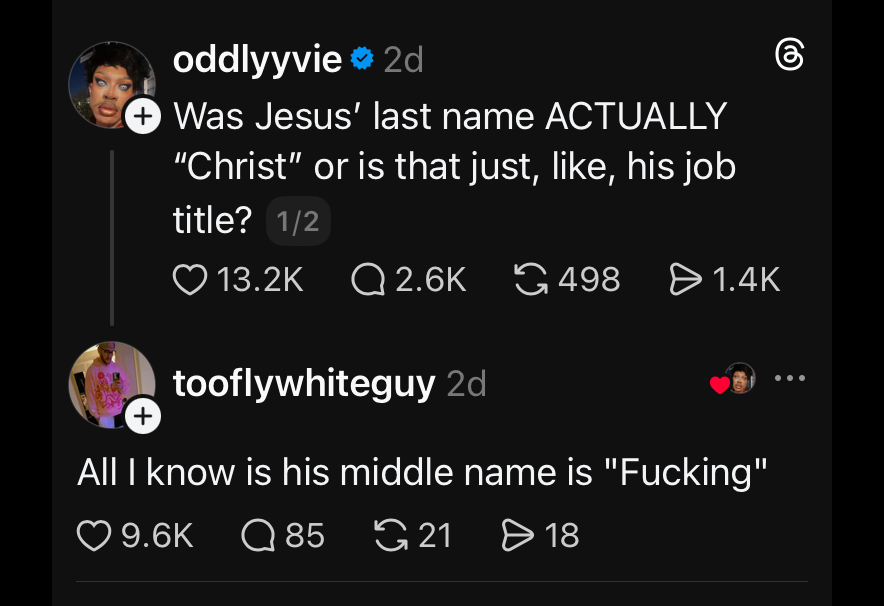Image resolution: width=884 pixels, height=606 pixels.
Task: View oddlyyvie's profile picture
Action: pos(110,85)
